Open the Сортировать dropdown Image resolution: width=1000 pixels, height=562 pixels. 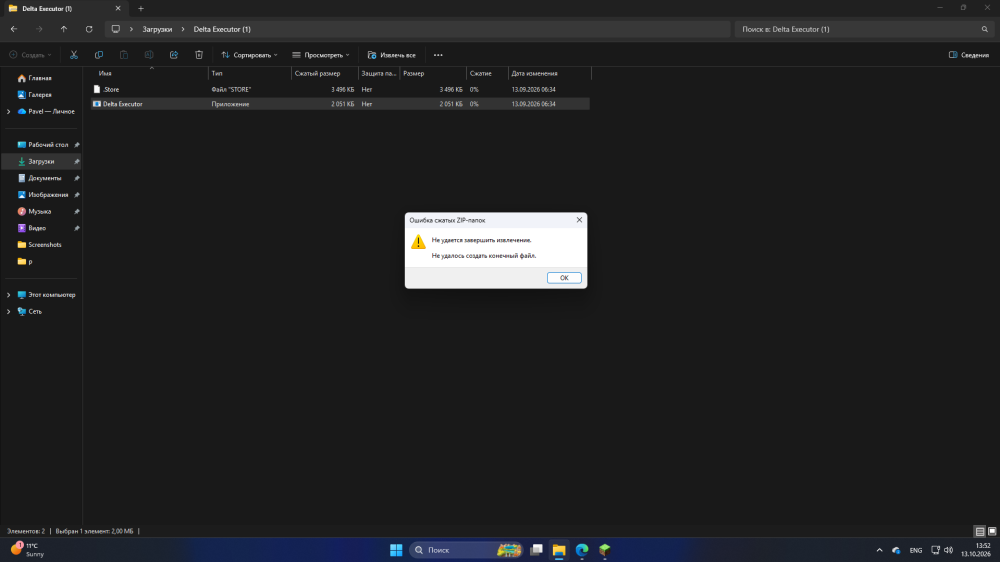(249, 55)
